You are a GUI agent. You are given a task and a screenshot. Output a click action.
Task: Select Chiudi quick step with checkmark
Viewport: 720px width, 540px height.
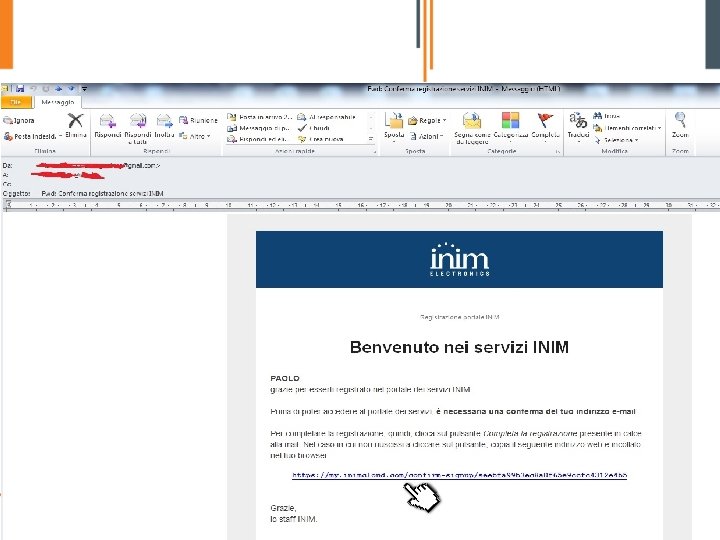(314, 128)
